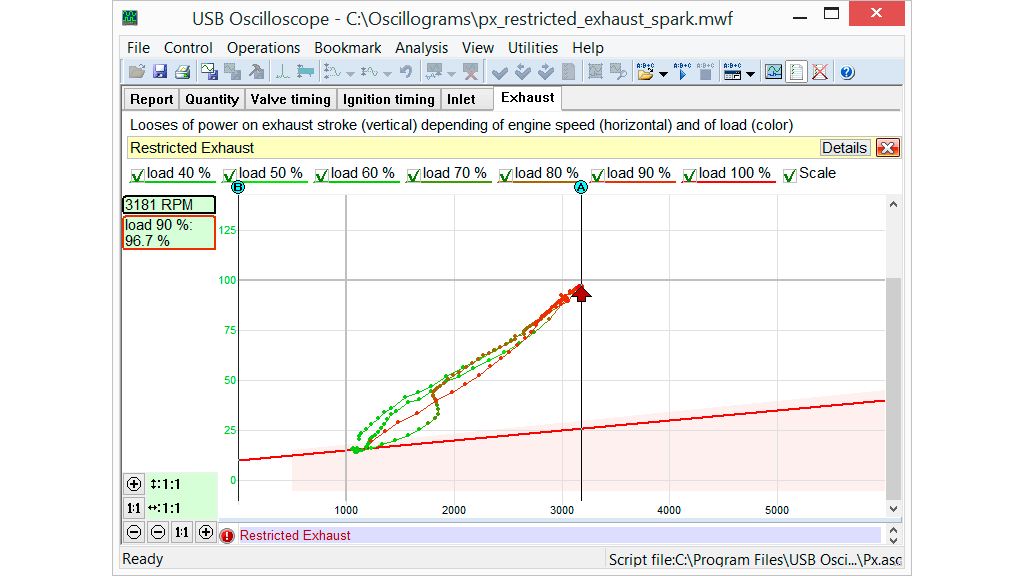
Task: Switch to the Report tab
Action: point(152,99)
